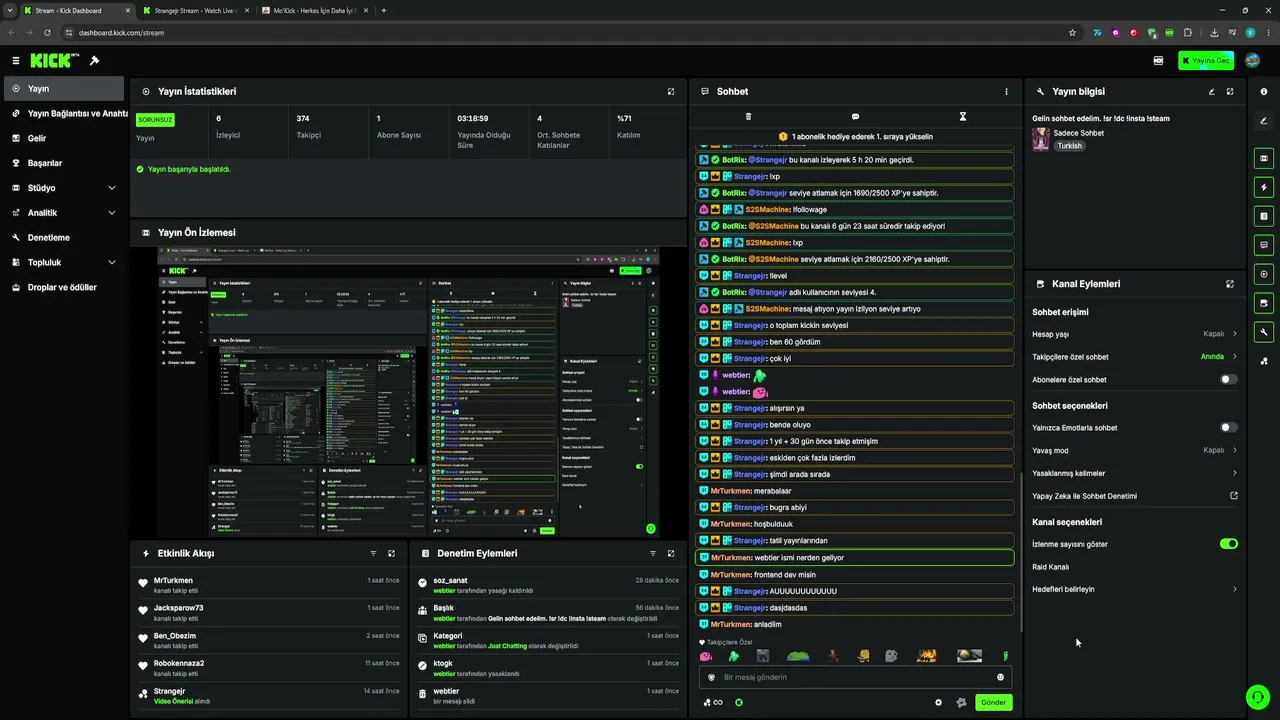Click the play circle icon in right sidebar
Viewport: 1280px width, 720px height.
click(x=1264, y=274)
